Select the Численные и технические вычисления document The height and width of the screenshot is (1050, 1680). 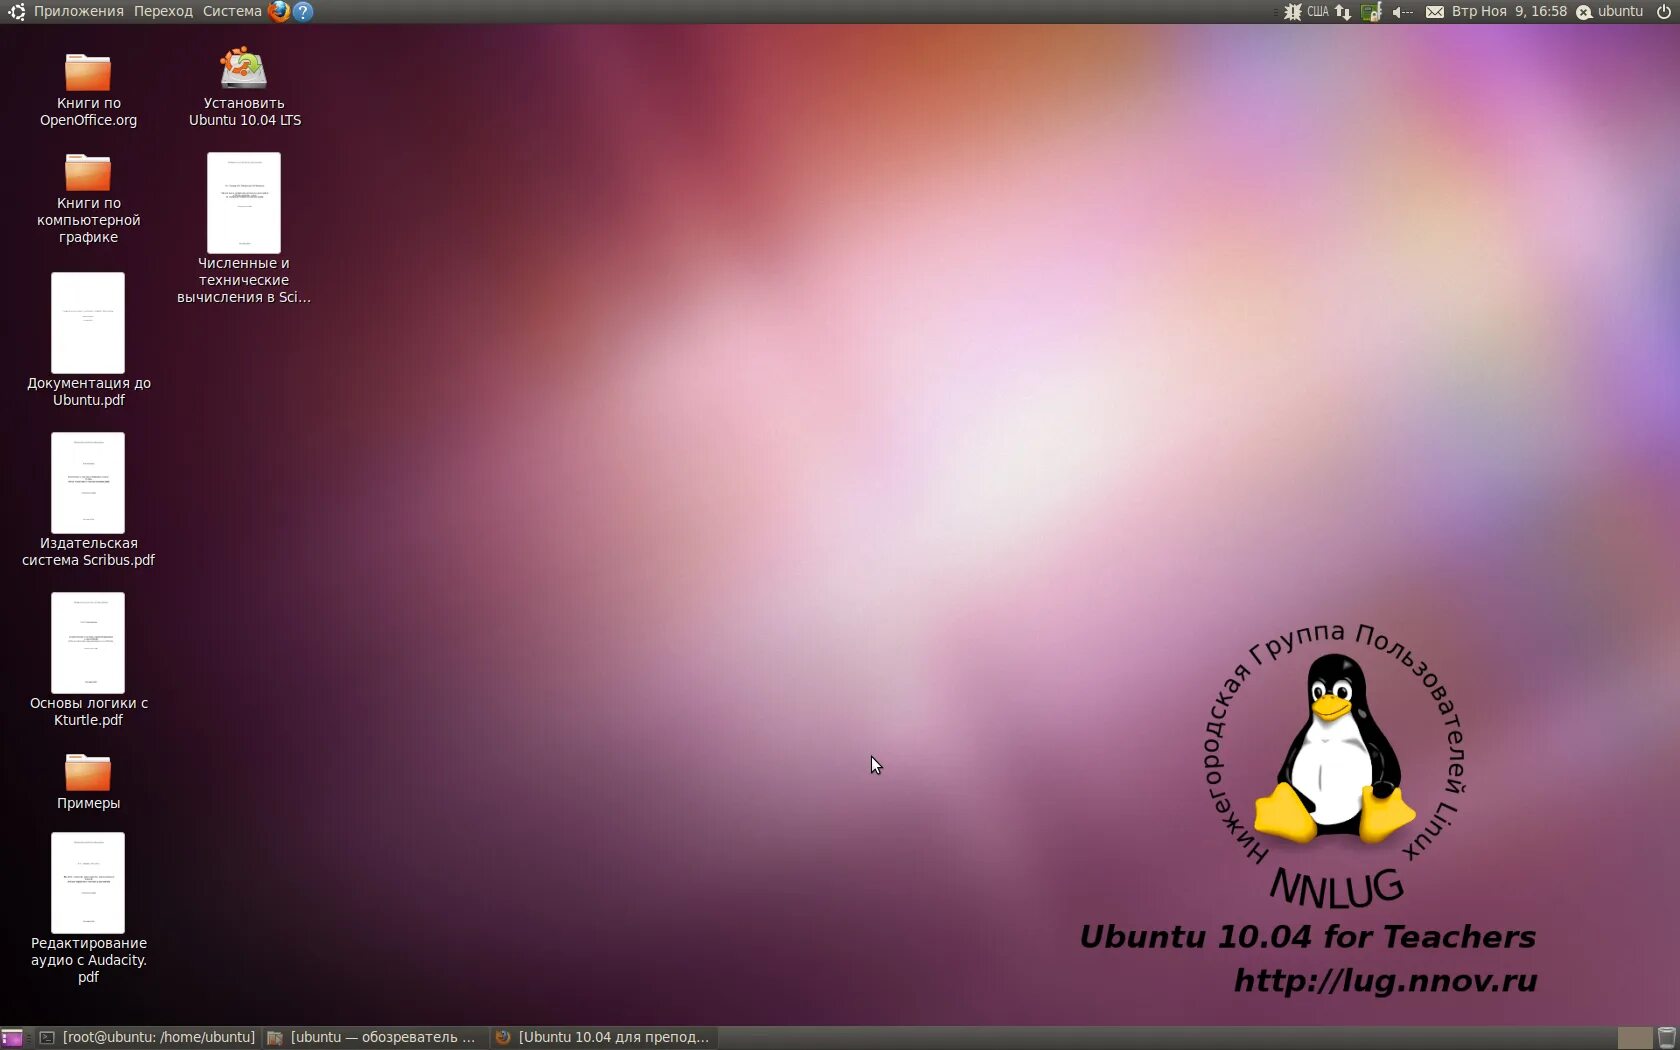[244, 228]
